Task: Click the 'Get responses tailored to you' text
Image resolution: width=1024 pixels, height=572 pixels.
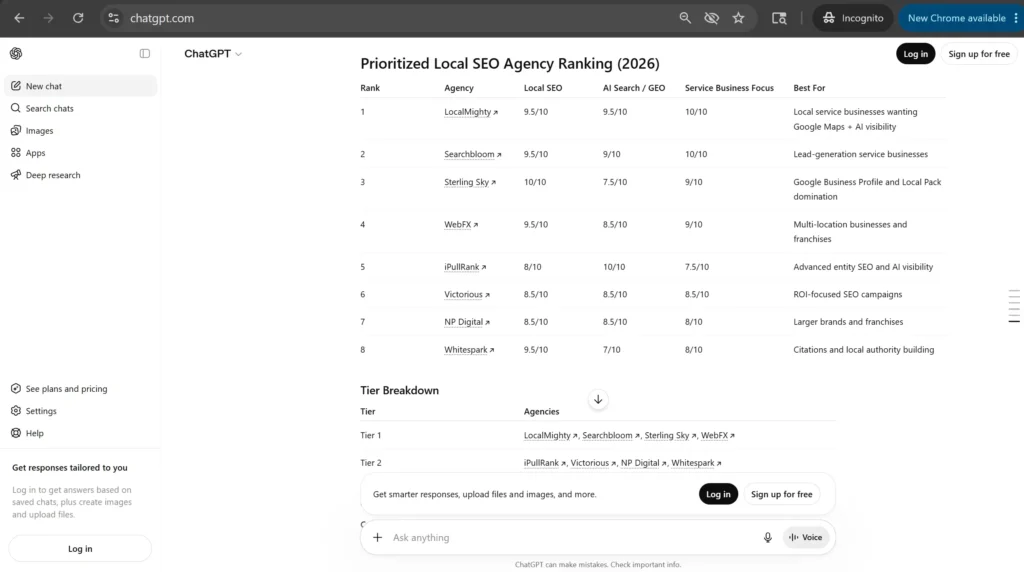Action: [x=70, y=468]
